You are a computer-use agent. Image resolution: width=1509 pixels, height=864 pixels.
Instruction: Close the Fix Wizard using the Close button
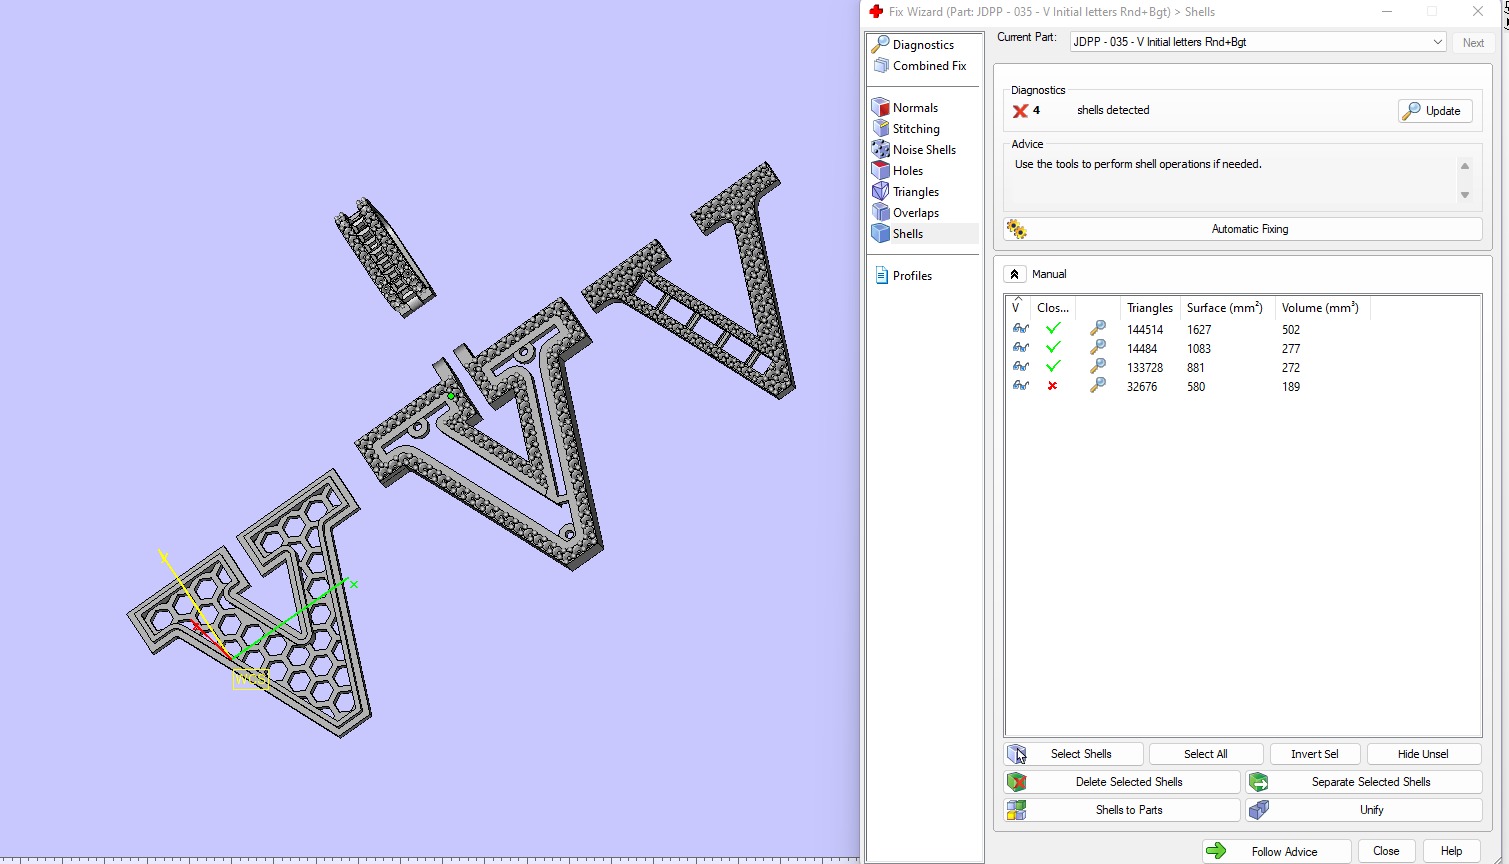[1386, 852]
